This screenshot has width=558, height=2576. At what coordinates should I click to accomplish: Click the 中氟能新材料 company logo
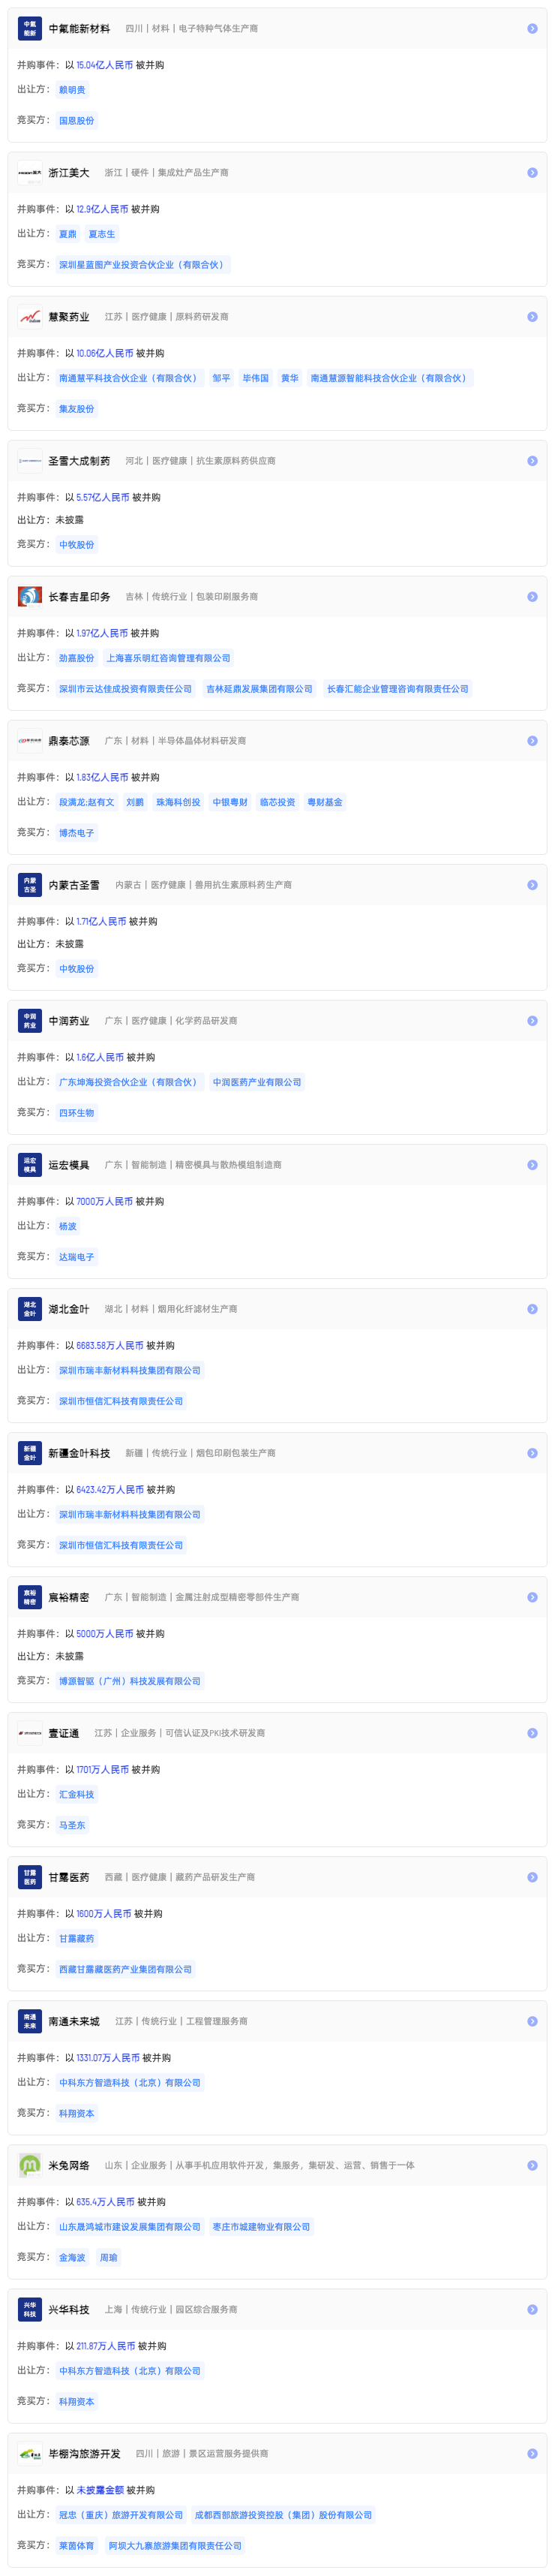coord(30,29)
